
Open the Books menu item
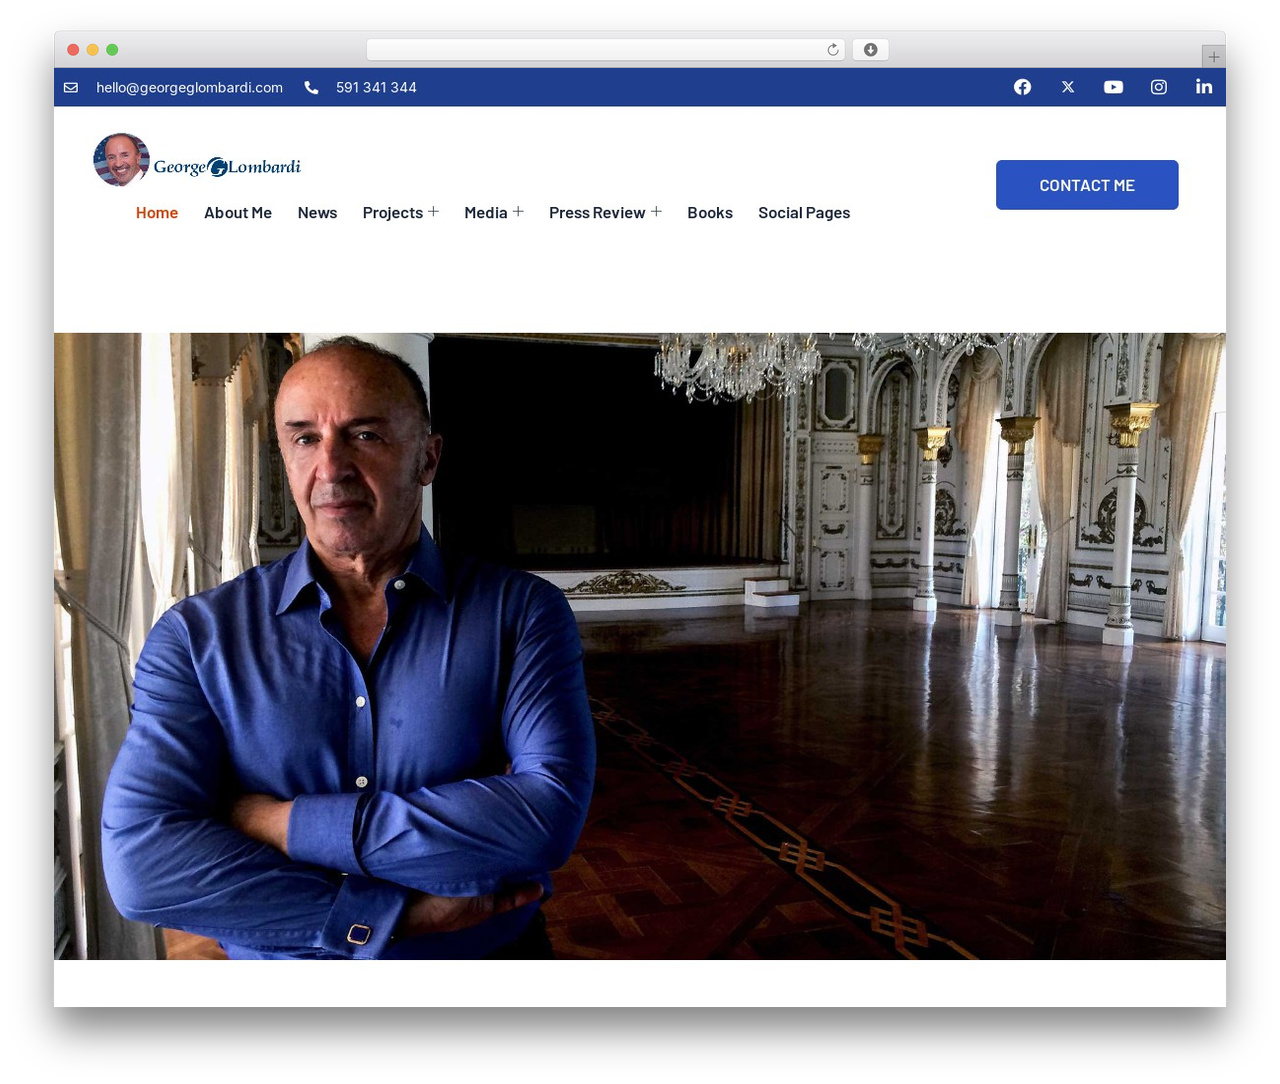[x=710, y=213]
